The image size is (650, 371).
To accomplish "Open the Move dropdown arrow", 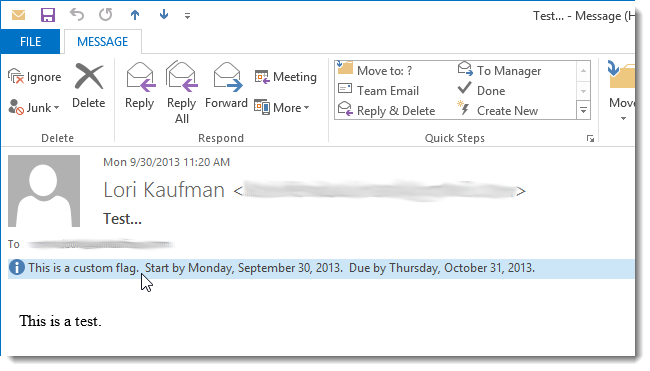I will click(623, 119).
